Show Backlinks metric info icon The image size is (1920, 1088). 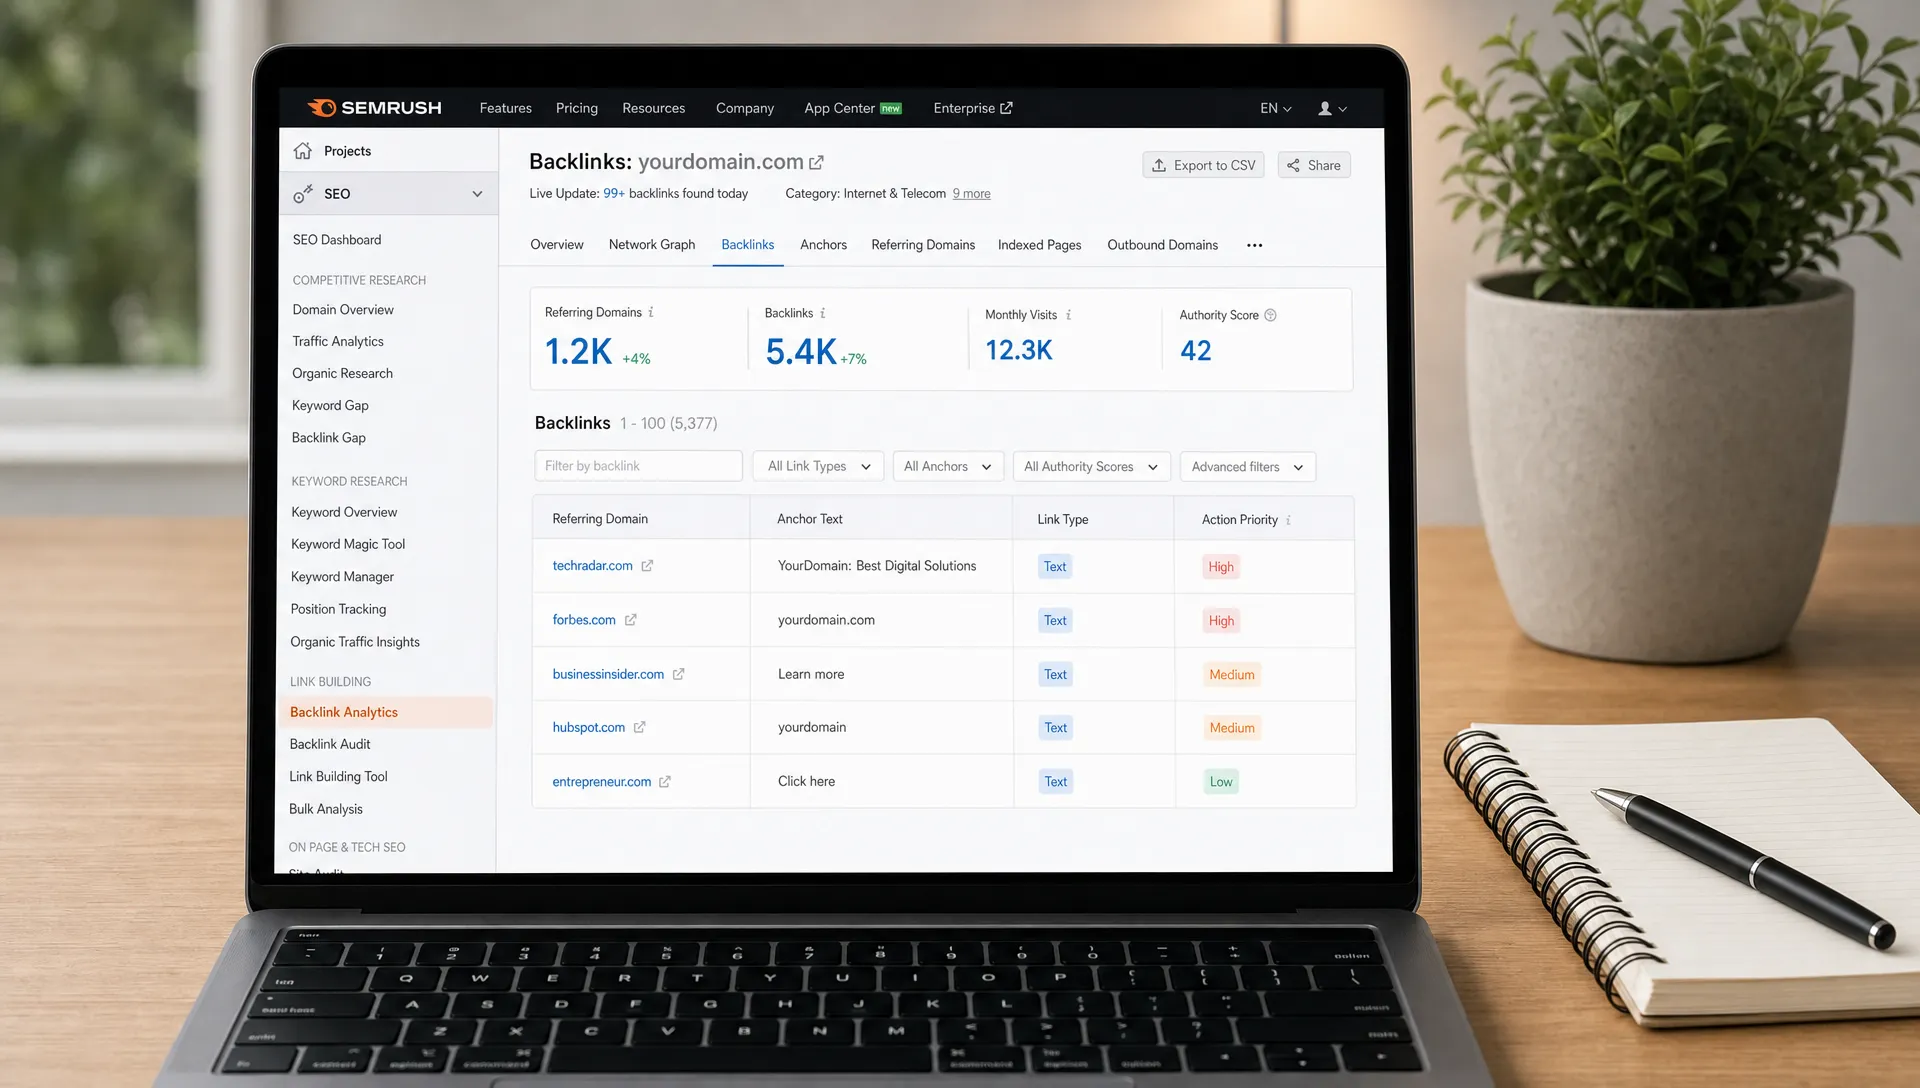tap(823, 313)
